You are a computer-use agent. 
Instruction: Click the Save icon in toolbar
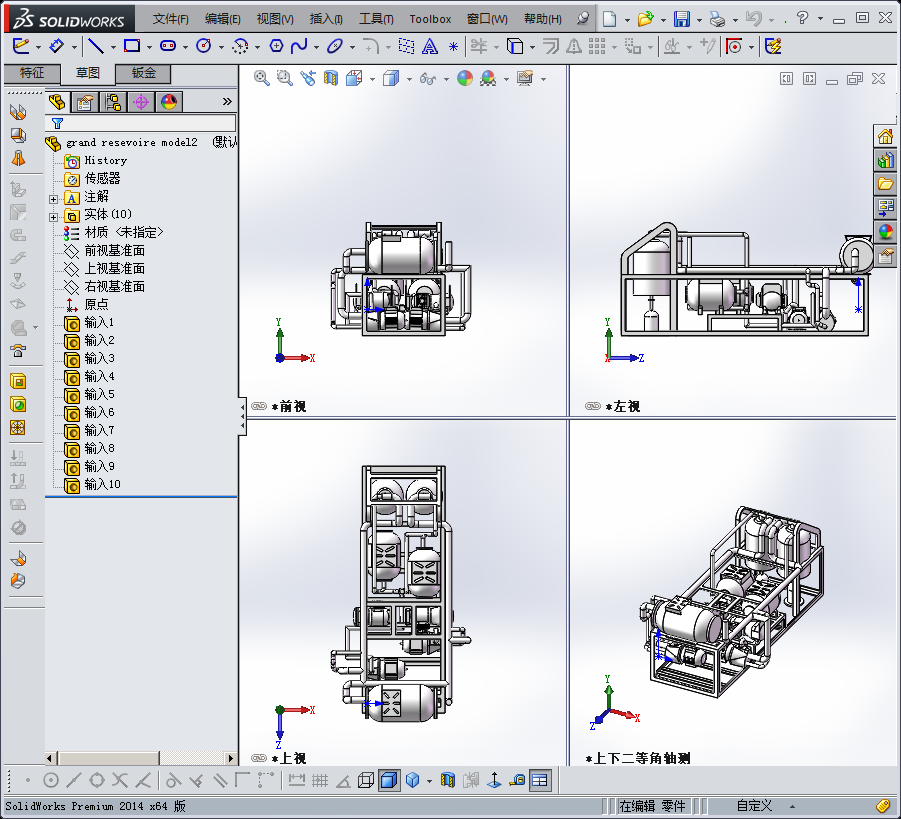click(681, 19)
